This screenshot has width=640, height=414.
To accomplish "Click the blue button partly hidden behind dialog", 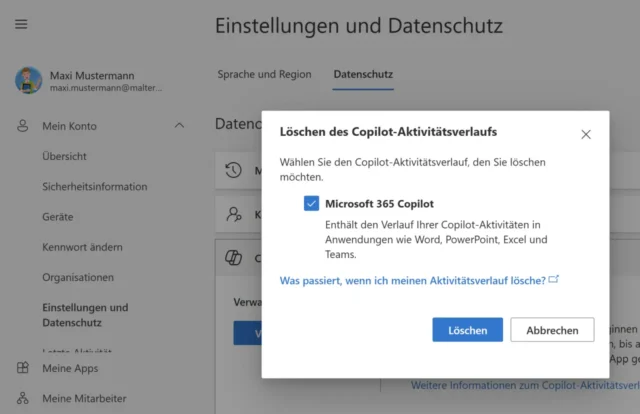I will [248, 333].
